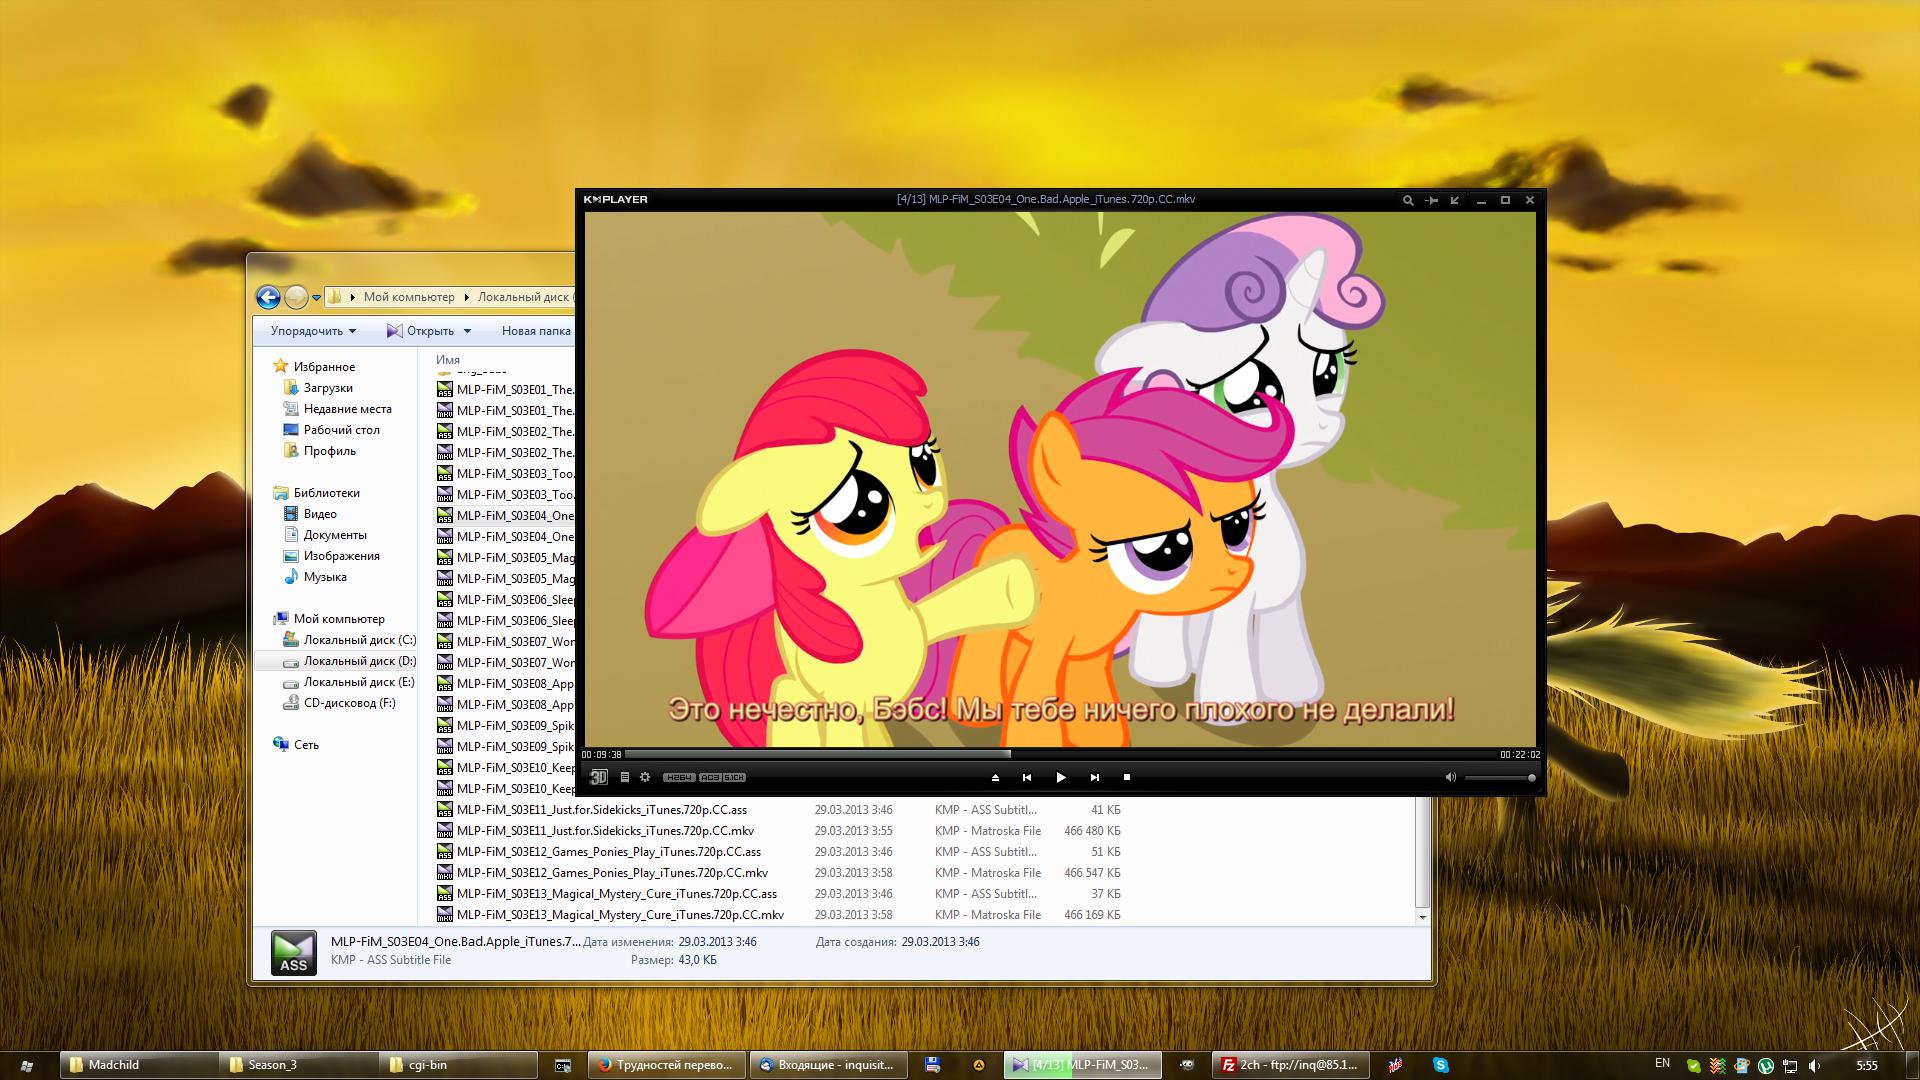Image resolution: width=1920 pixels, height=1080 pixels.
Task: Expand the Открыть dropdown arrow
Action: [x=467, y=331]
